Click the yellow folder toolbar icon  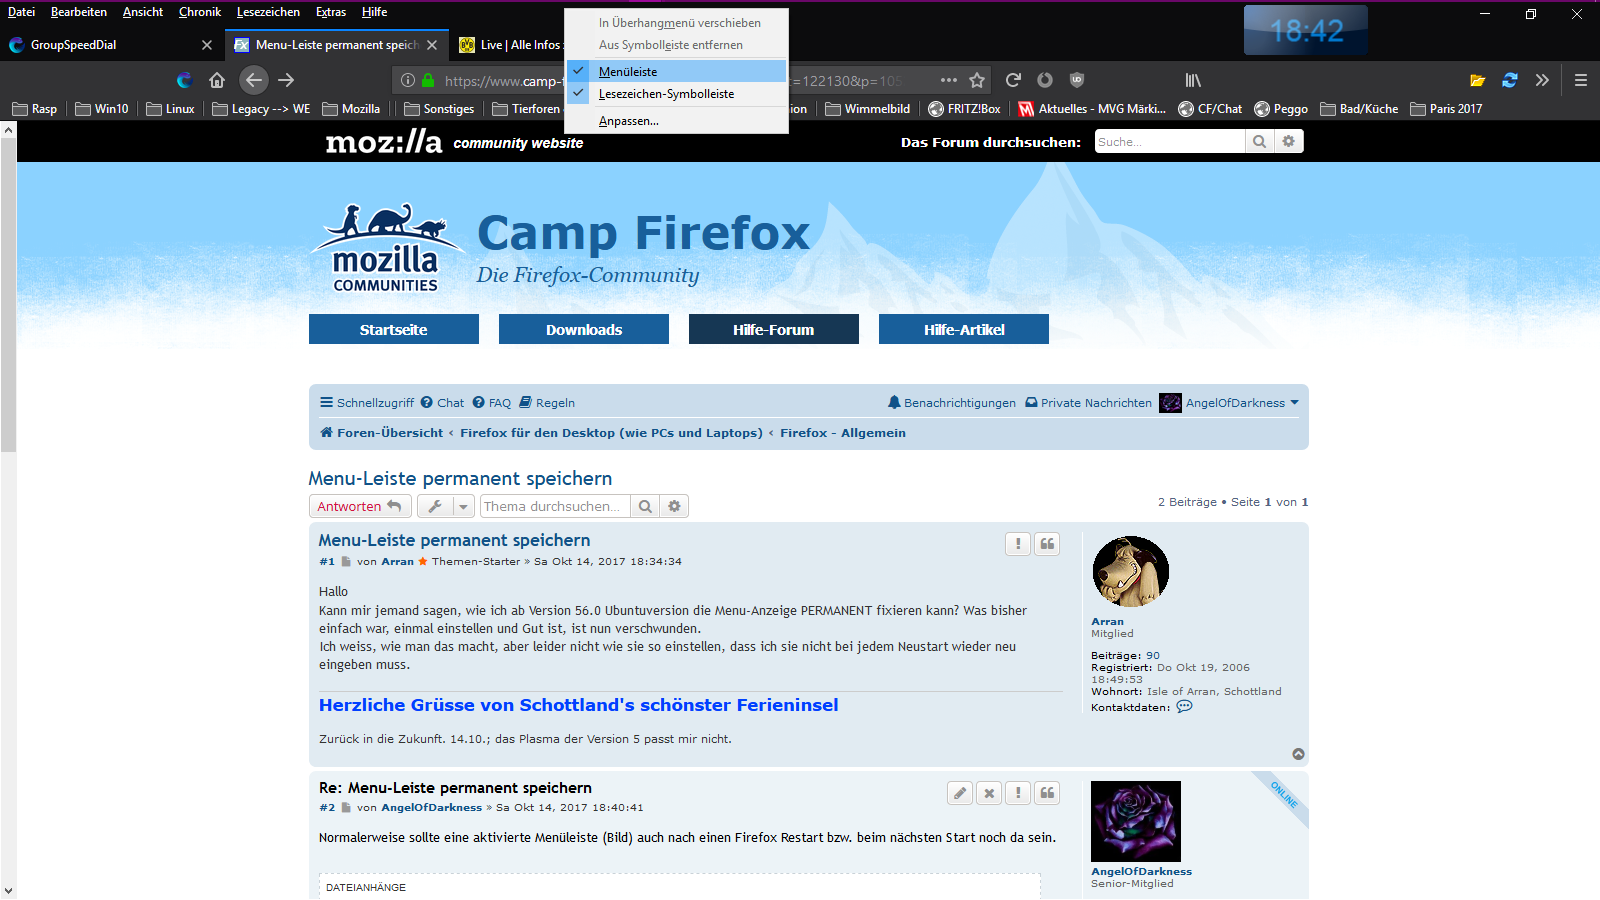(1478, 80)
